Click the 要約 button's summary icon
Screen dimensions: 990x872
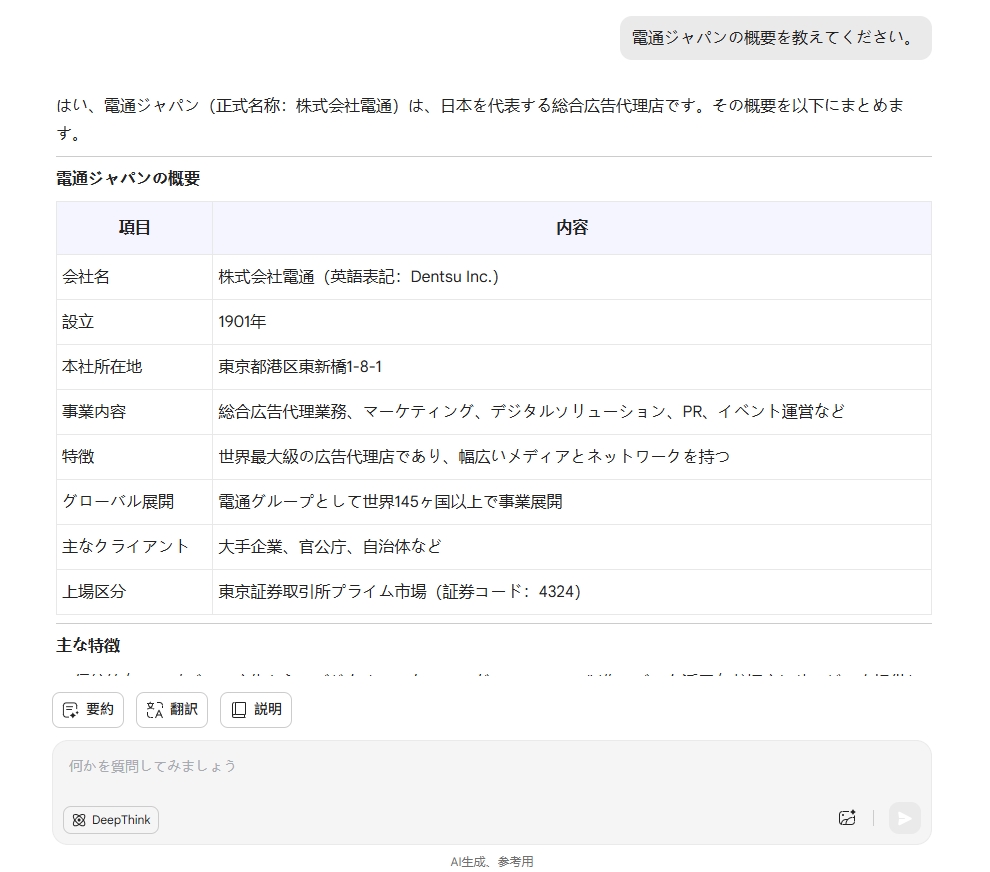point(71,710)
